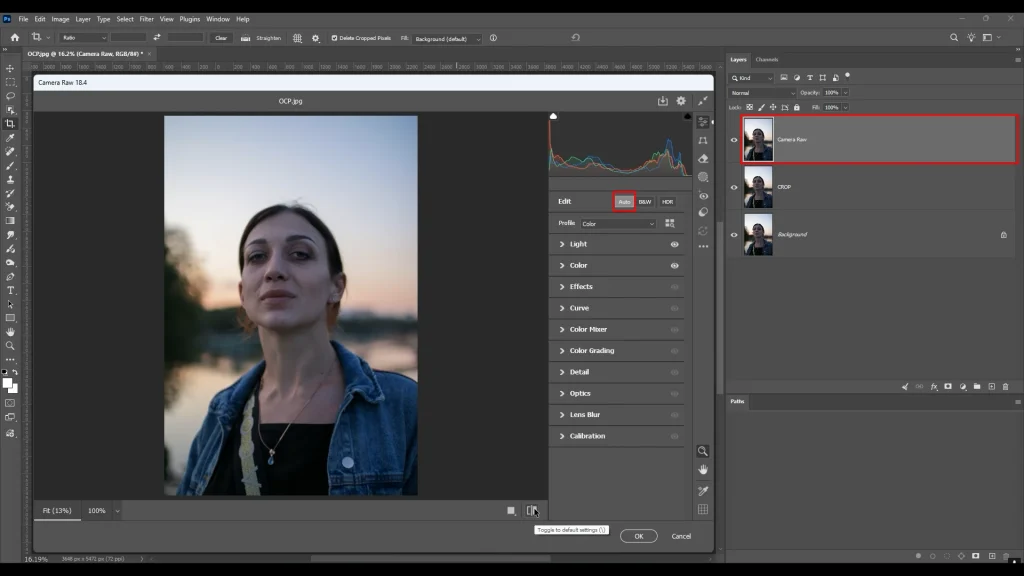Click foreground/background color swatches
The image size is (1024, 576).
10,385
